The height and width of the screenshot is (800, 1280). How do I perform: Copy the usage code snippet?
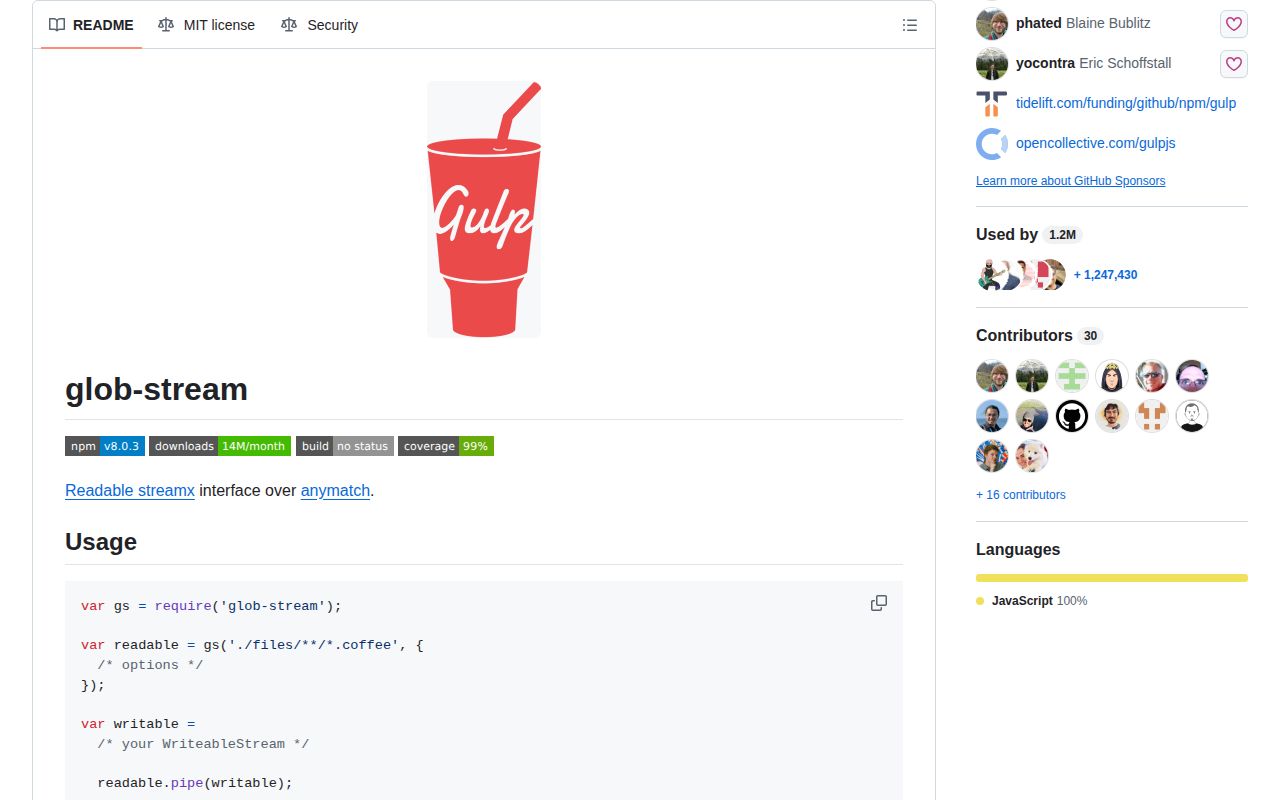879,603
